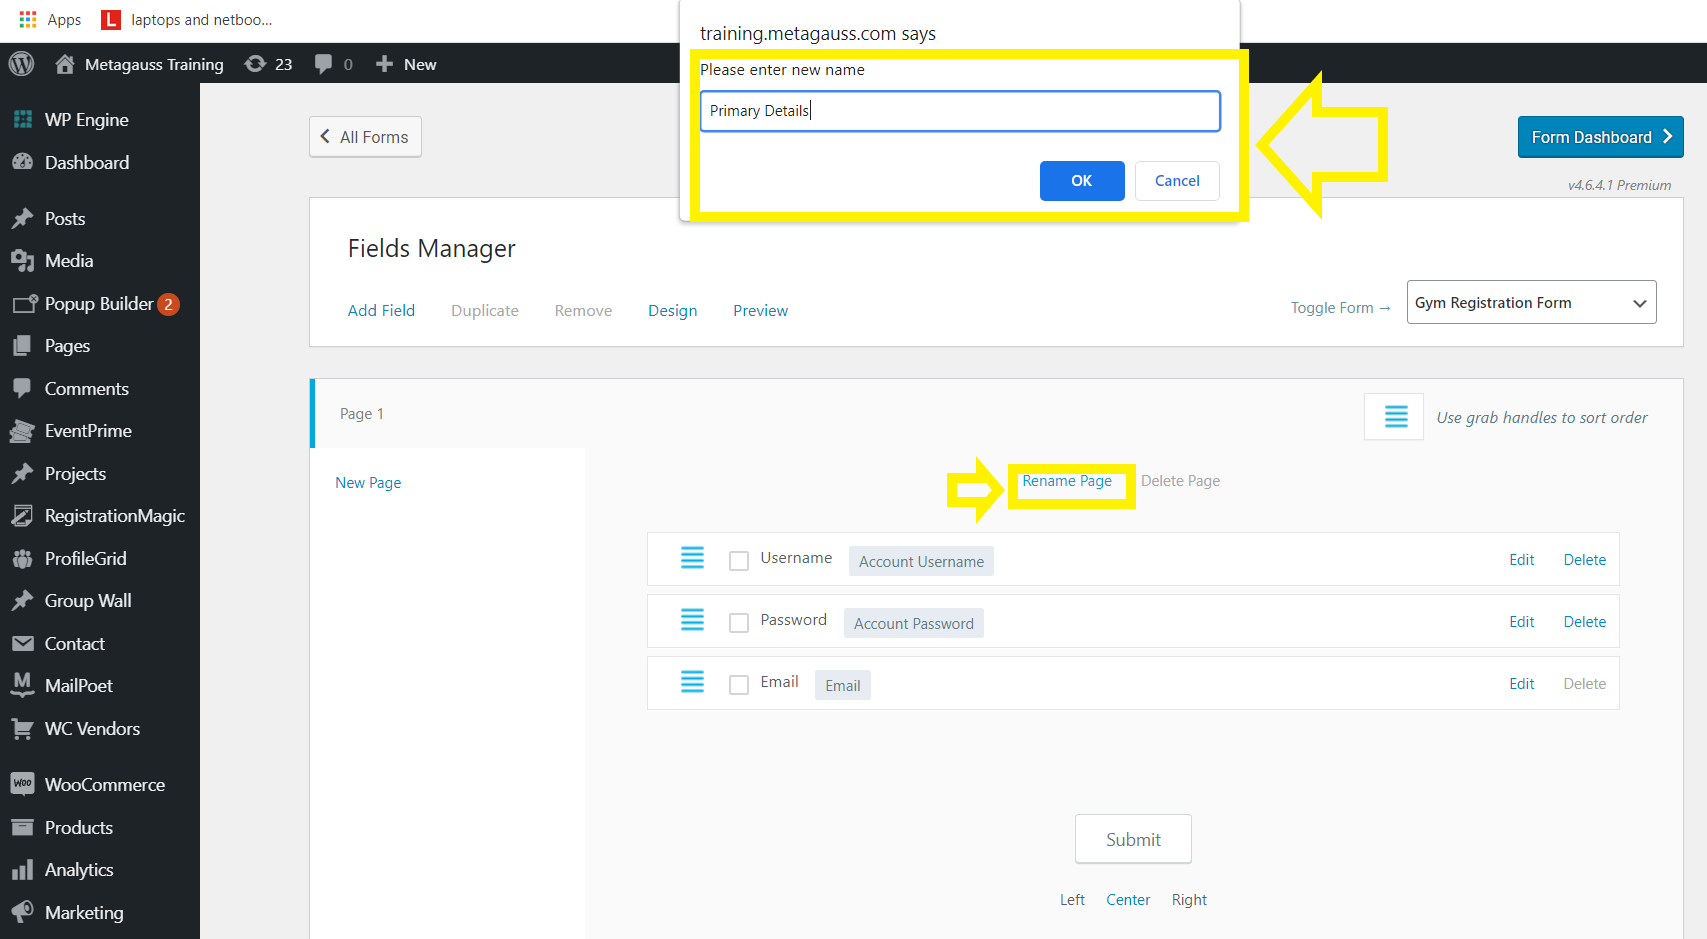
Task: Open the New content menu in admin bar
Action: point(407,64)
